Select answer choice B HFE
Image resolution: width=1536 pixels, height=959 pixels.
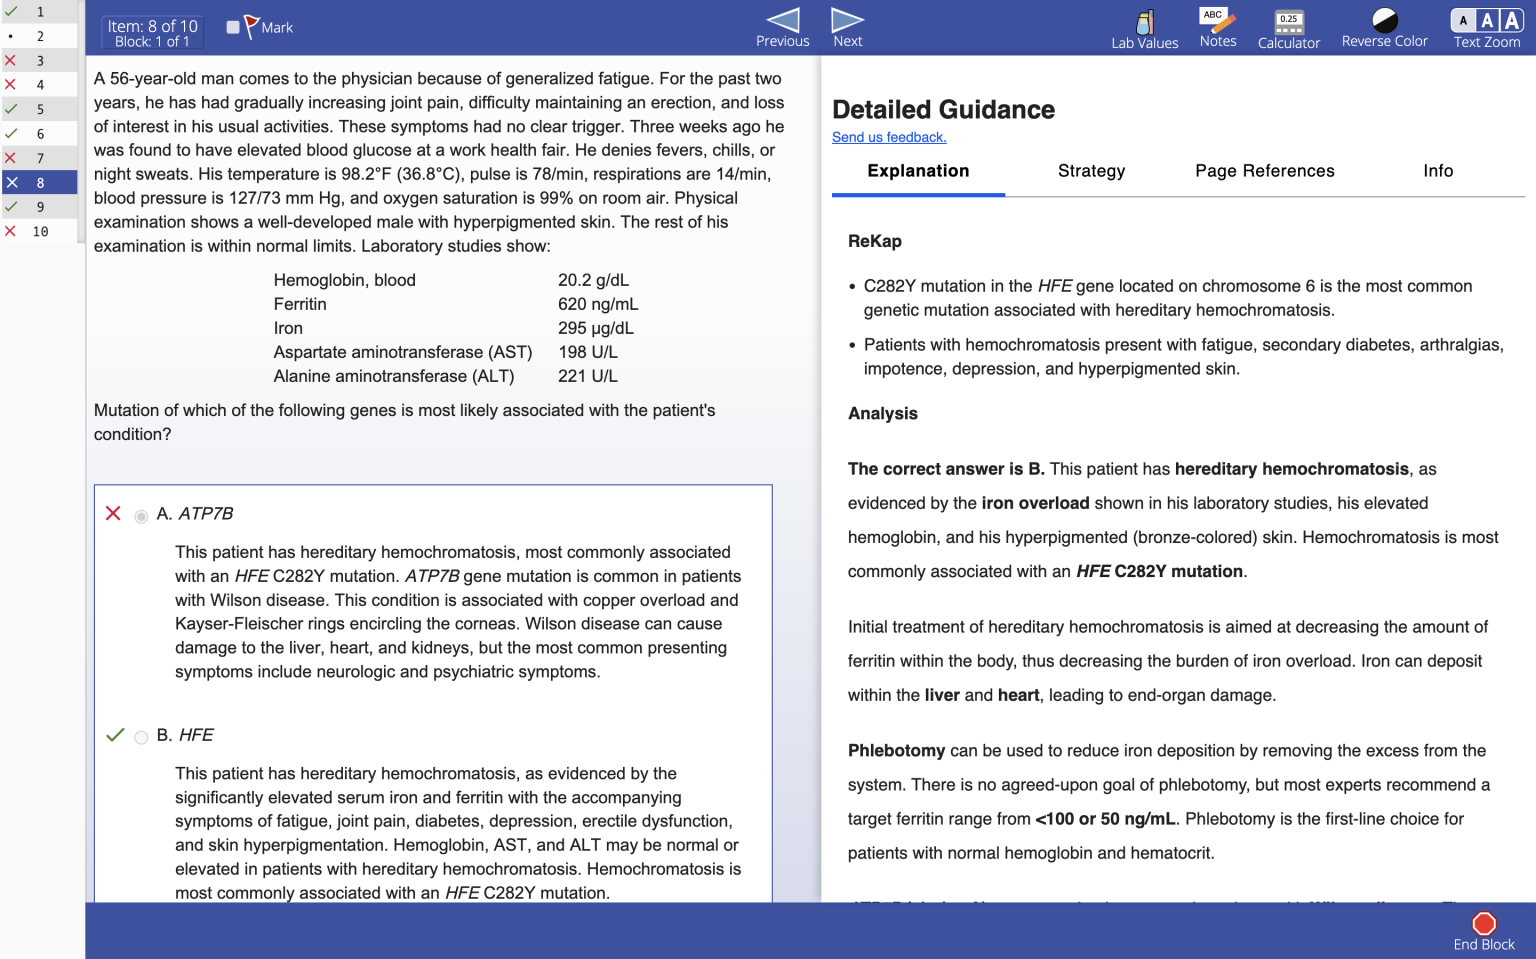point(141,738)
